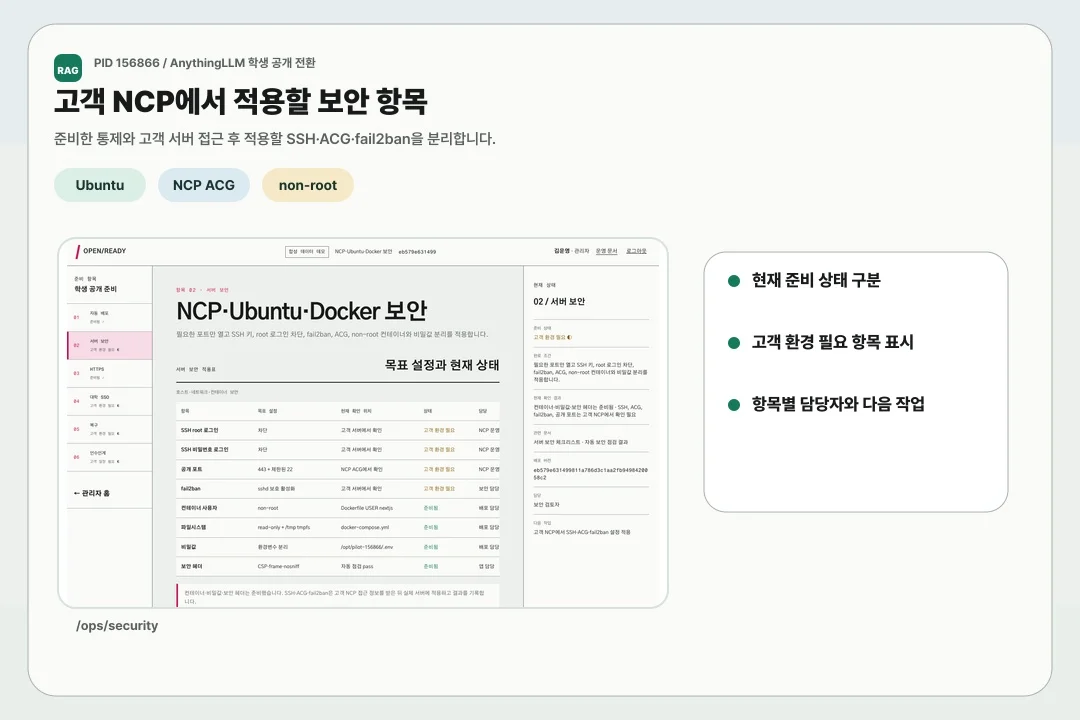
Task: Click the 공개 포트 row label
Action: point(191,469)
